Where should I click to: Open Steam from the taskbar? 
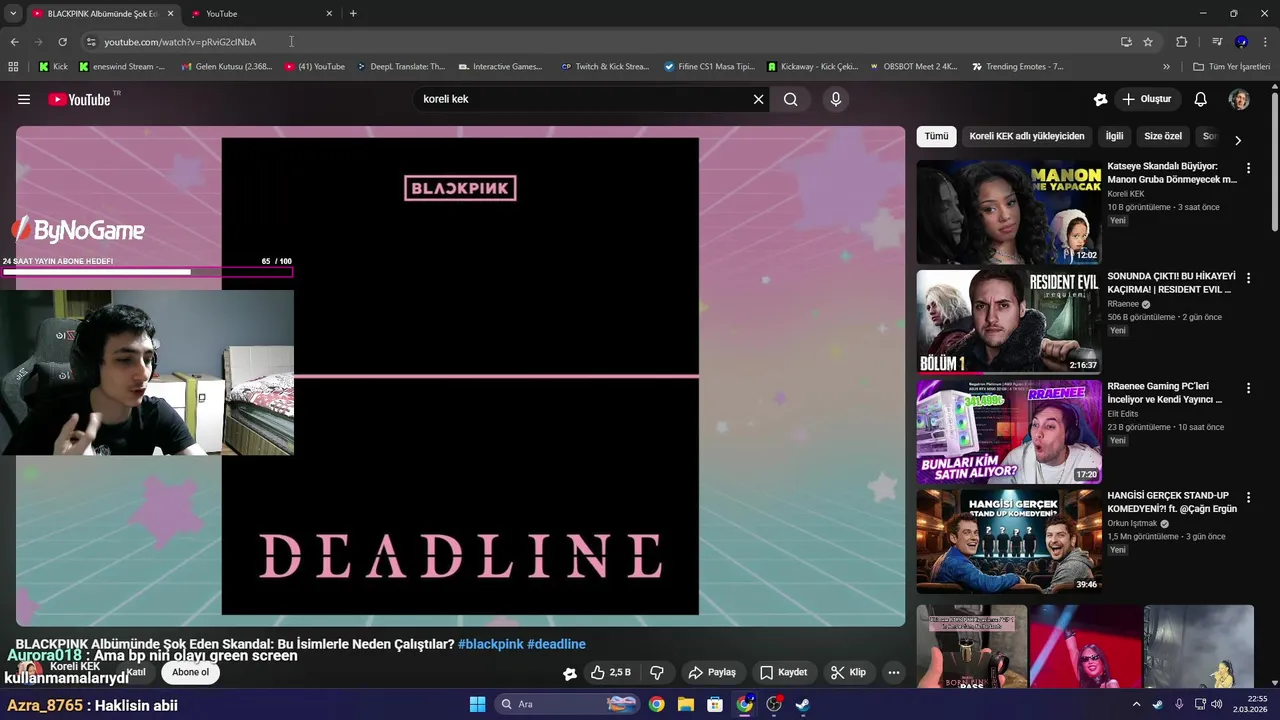pos(802,704)
